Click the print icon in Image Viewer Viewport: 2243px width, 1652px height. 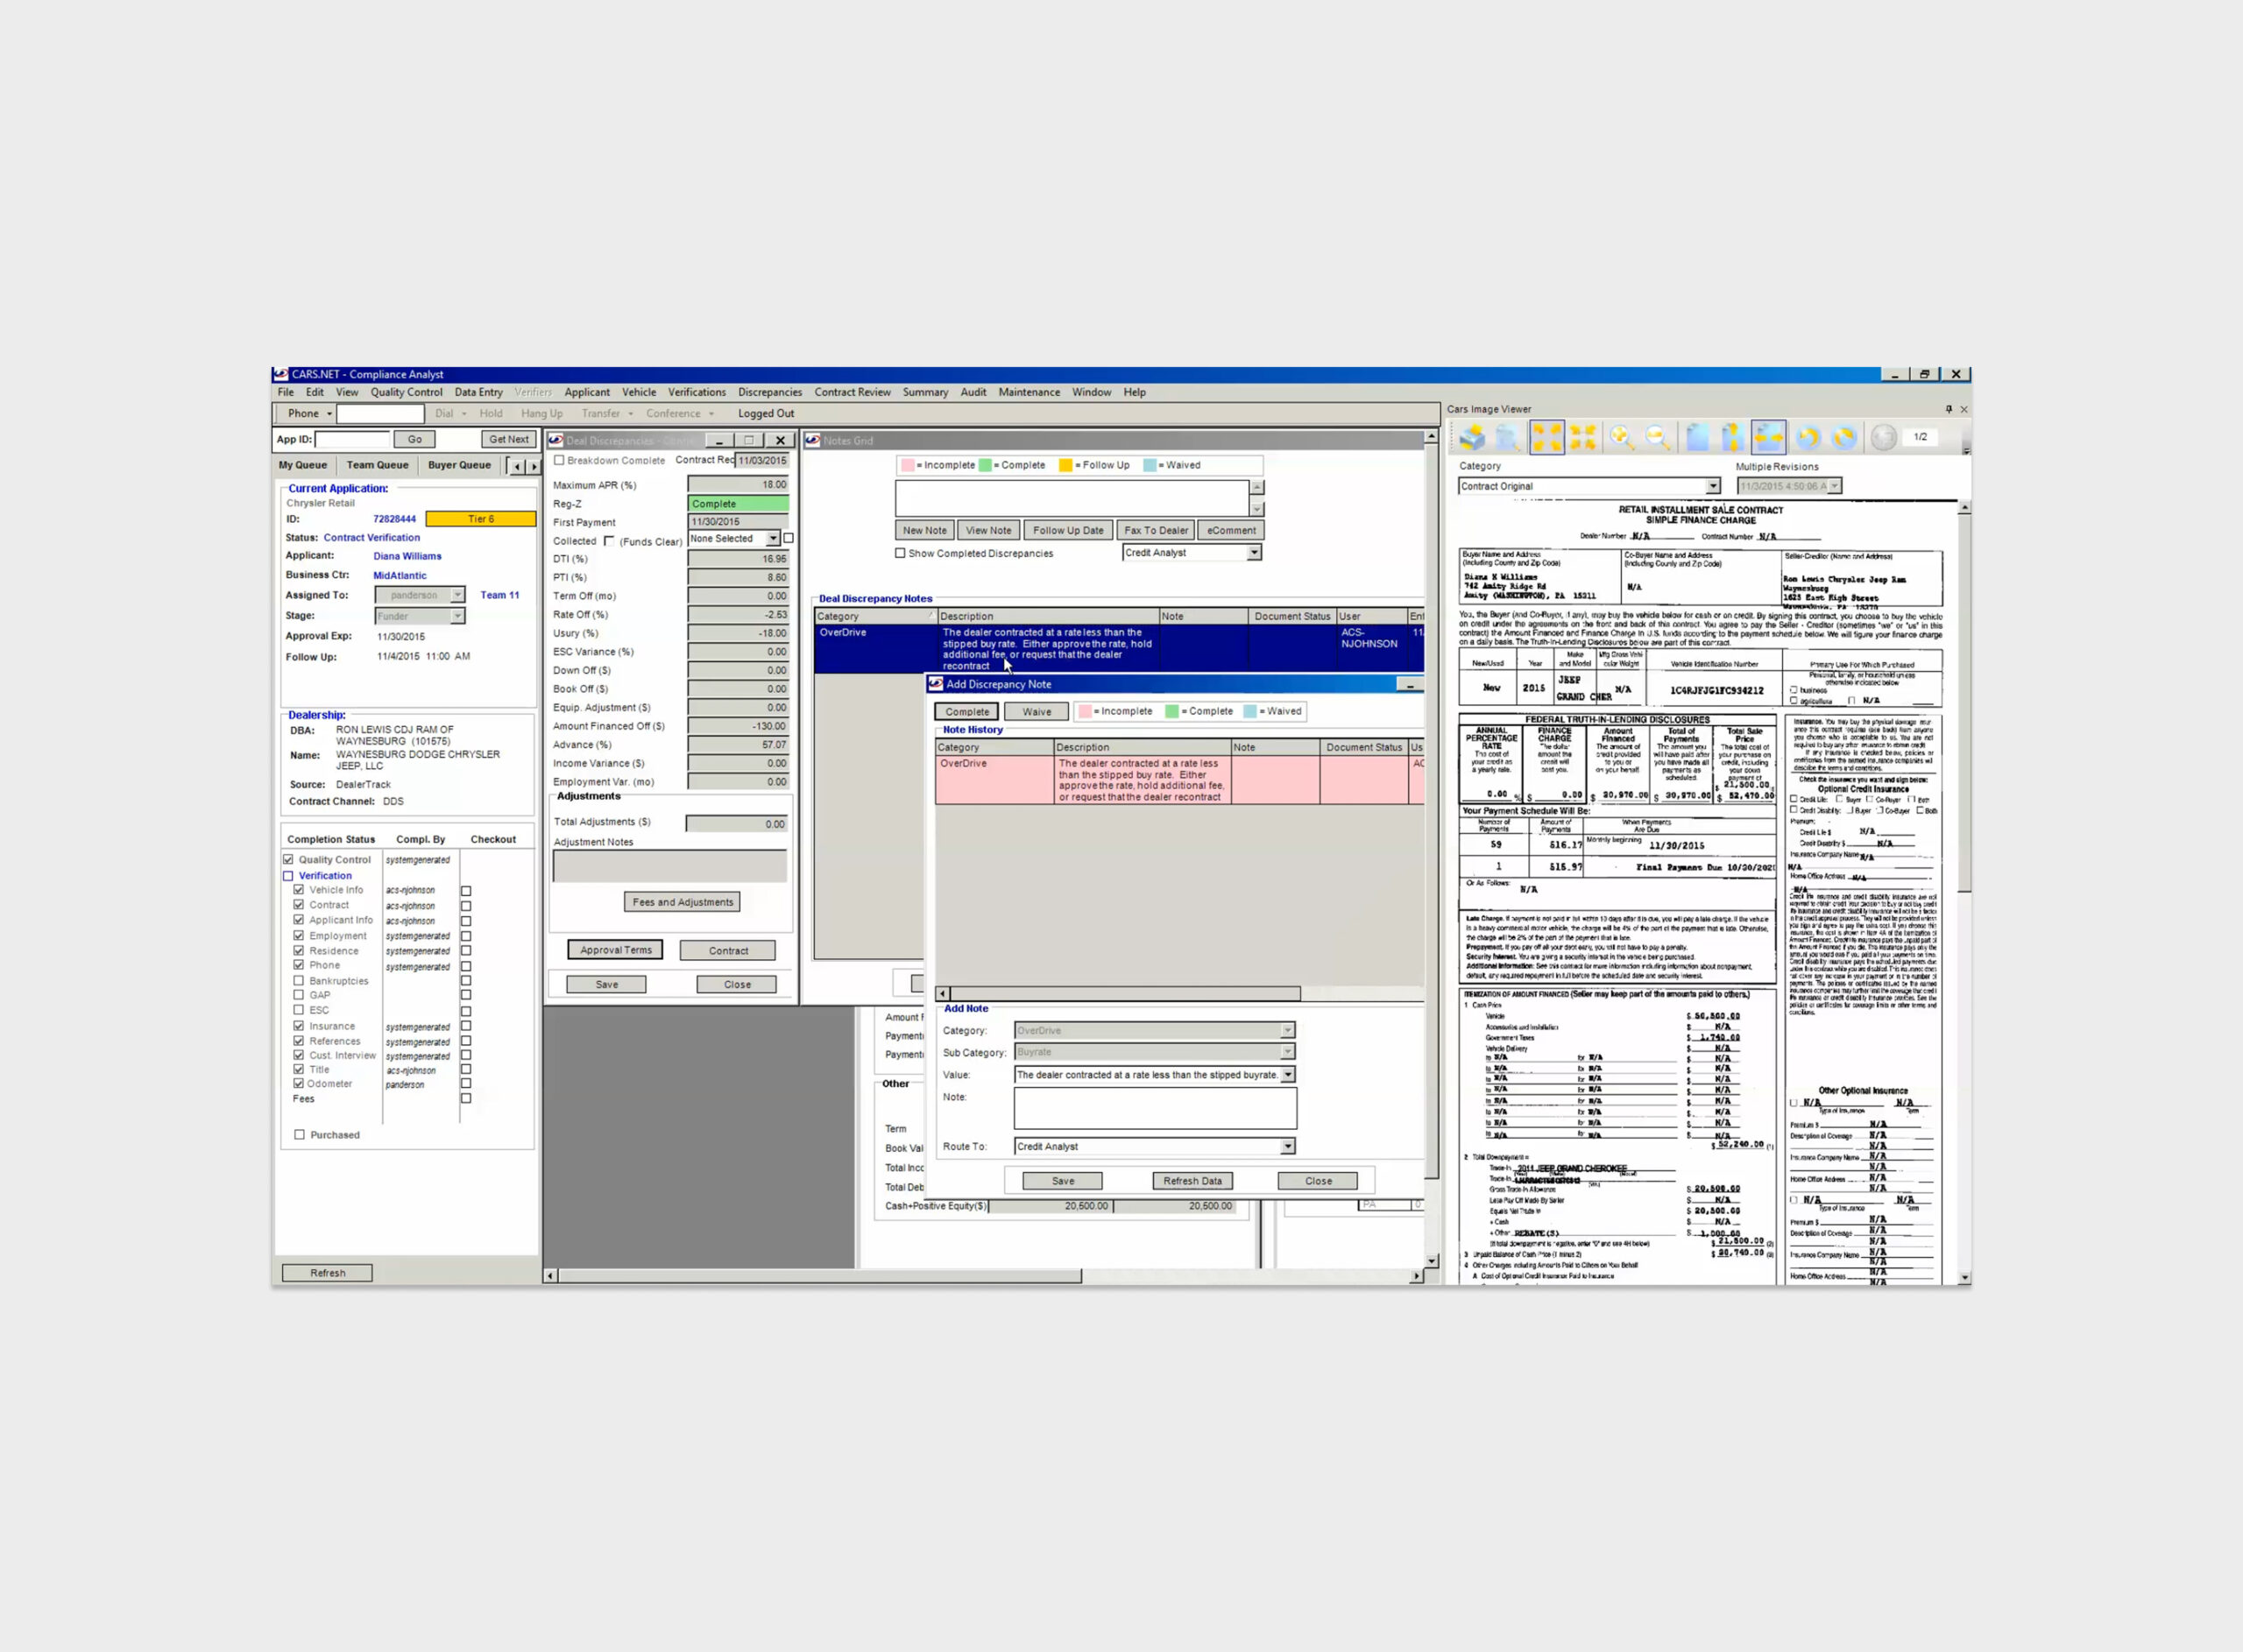tap(1472, 437)
